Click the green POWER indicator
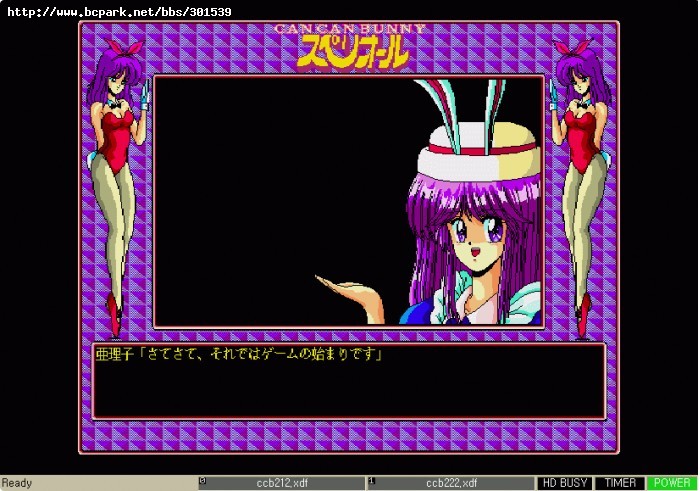Screen dimensions: 700x491 [672, 483]
